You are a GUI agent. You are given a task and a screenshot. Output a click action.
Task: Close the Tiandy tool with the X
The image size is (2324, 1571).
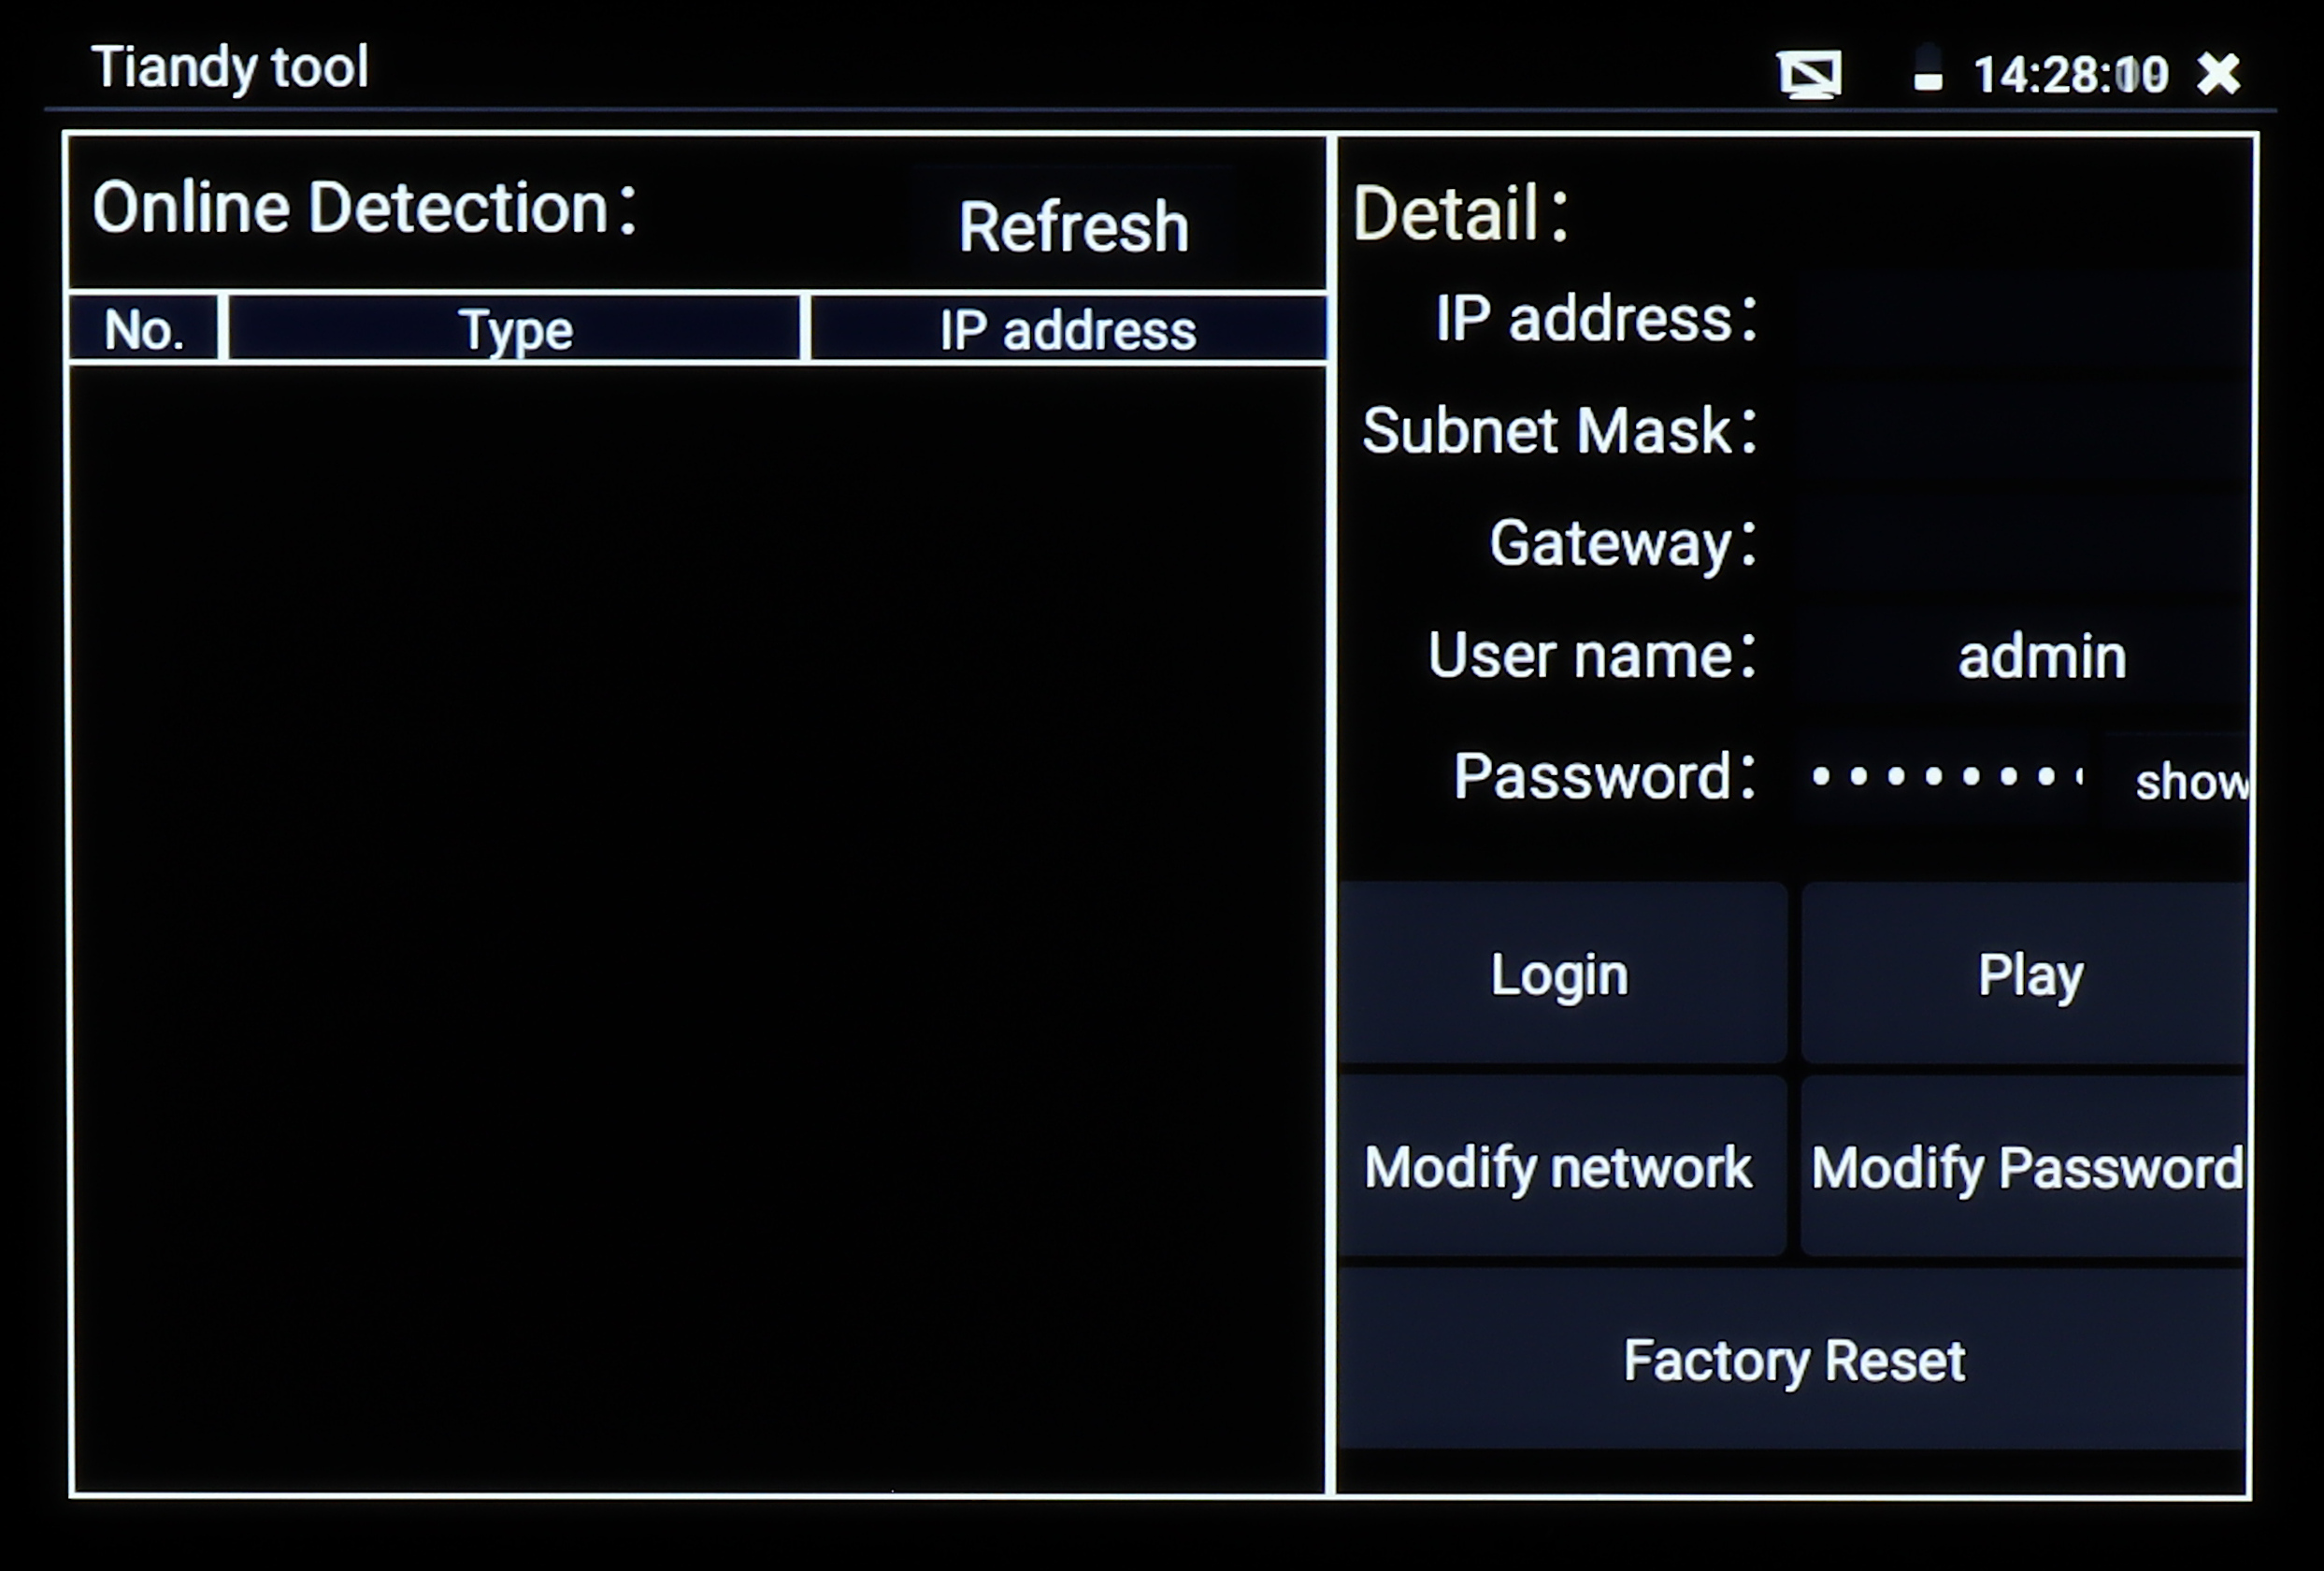click(2218, 74)
